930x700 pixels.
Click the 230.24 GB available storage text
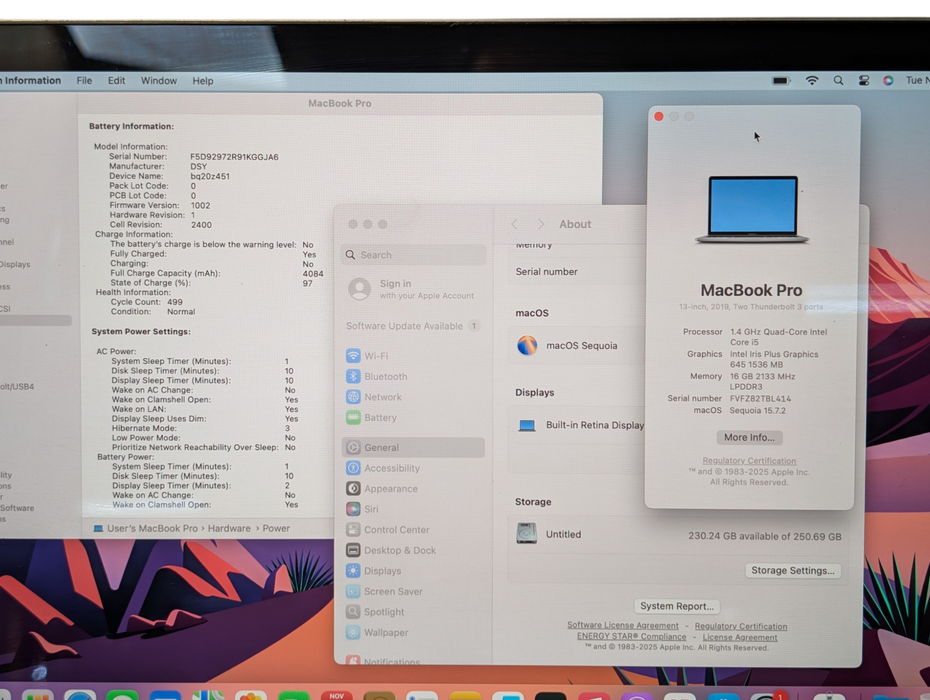tap(765, 536)
